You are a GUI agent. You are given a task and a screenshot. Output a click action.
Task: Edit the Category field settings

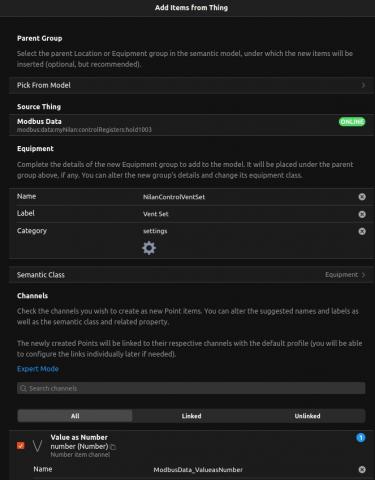click(247, 231)
